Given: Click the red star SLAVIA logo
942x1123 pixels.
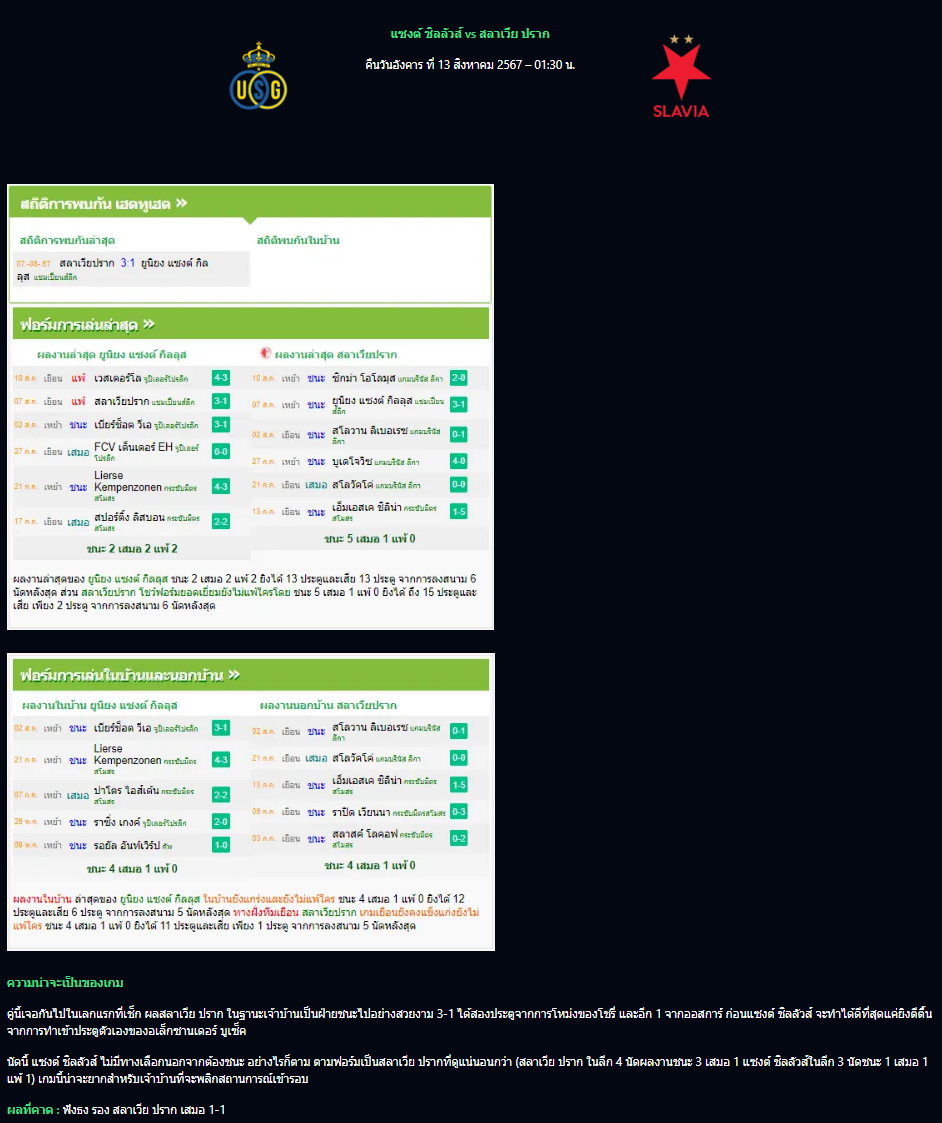Looking at the screenshot, I should pyautogui.click(x=681, y=77).
